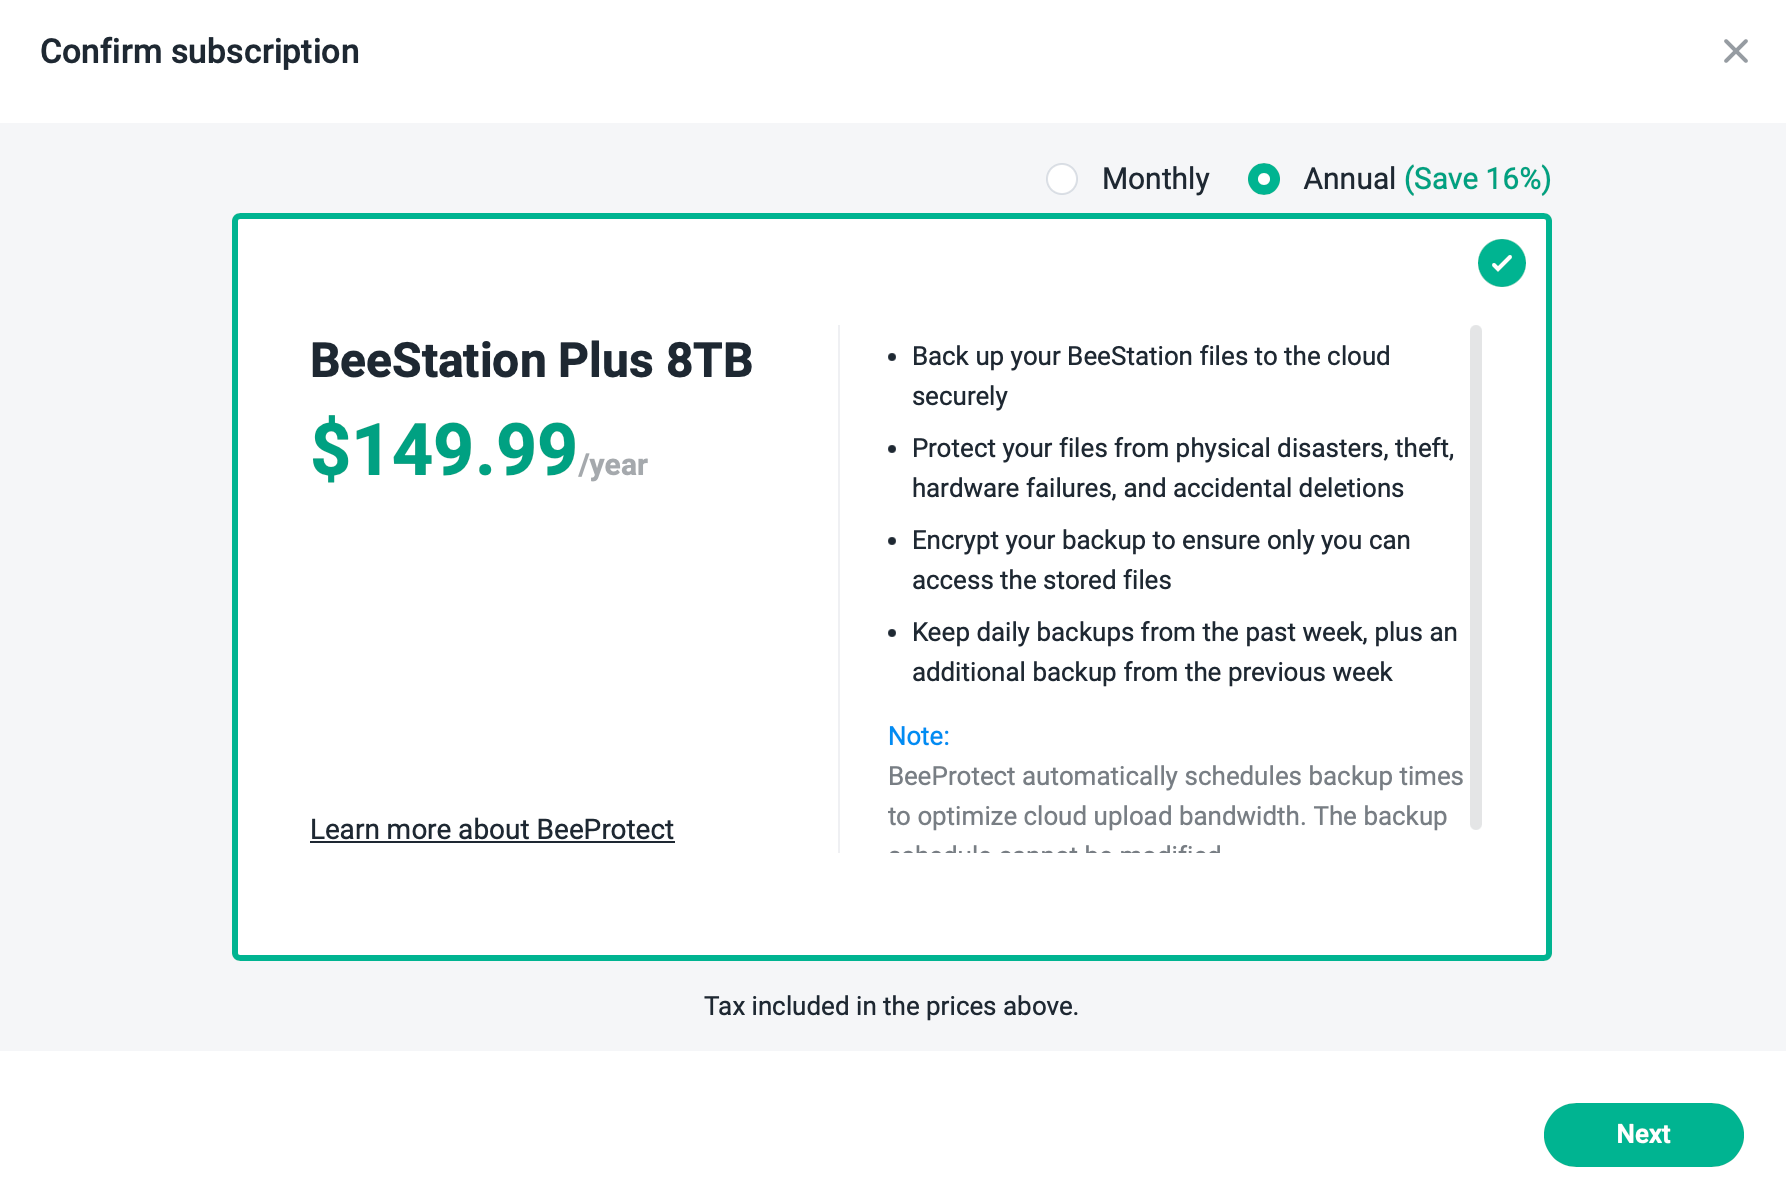Click the Monthly label text
Screen dimensions: 1786x1184
[x=1155, y=179]
